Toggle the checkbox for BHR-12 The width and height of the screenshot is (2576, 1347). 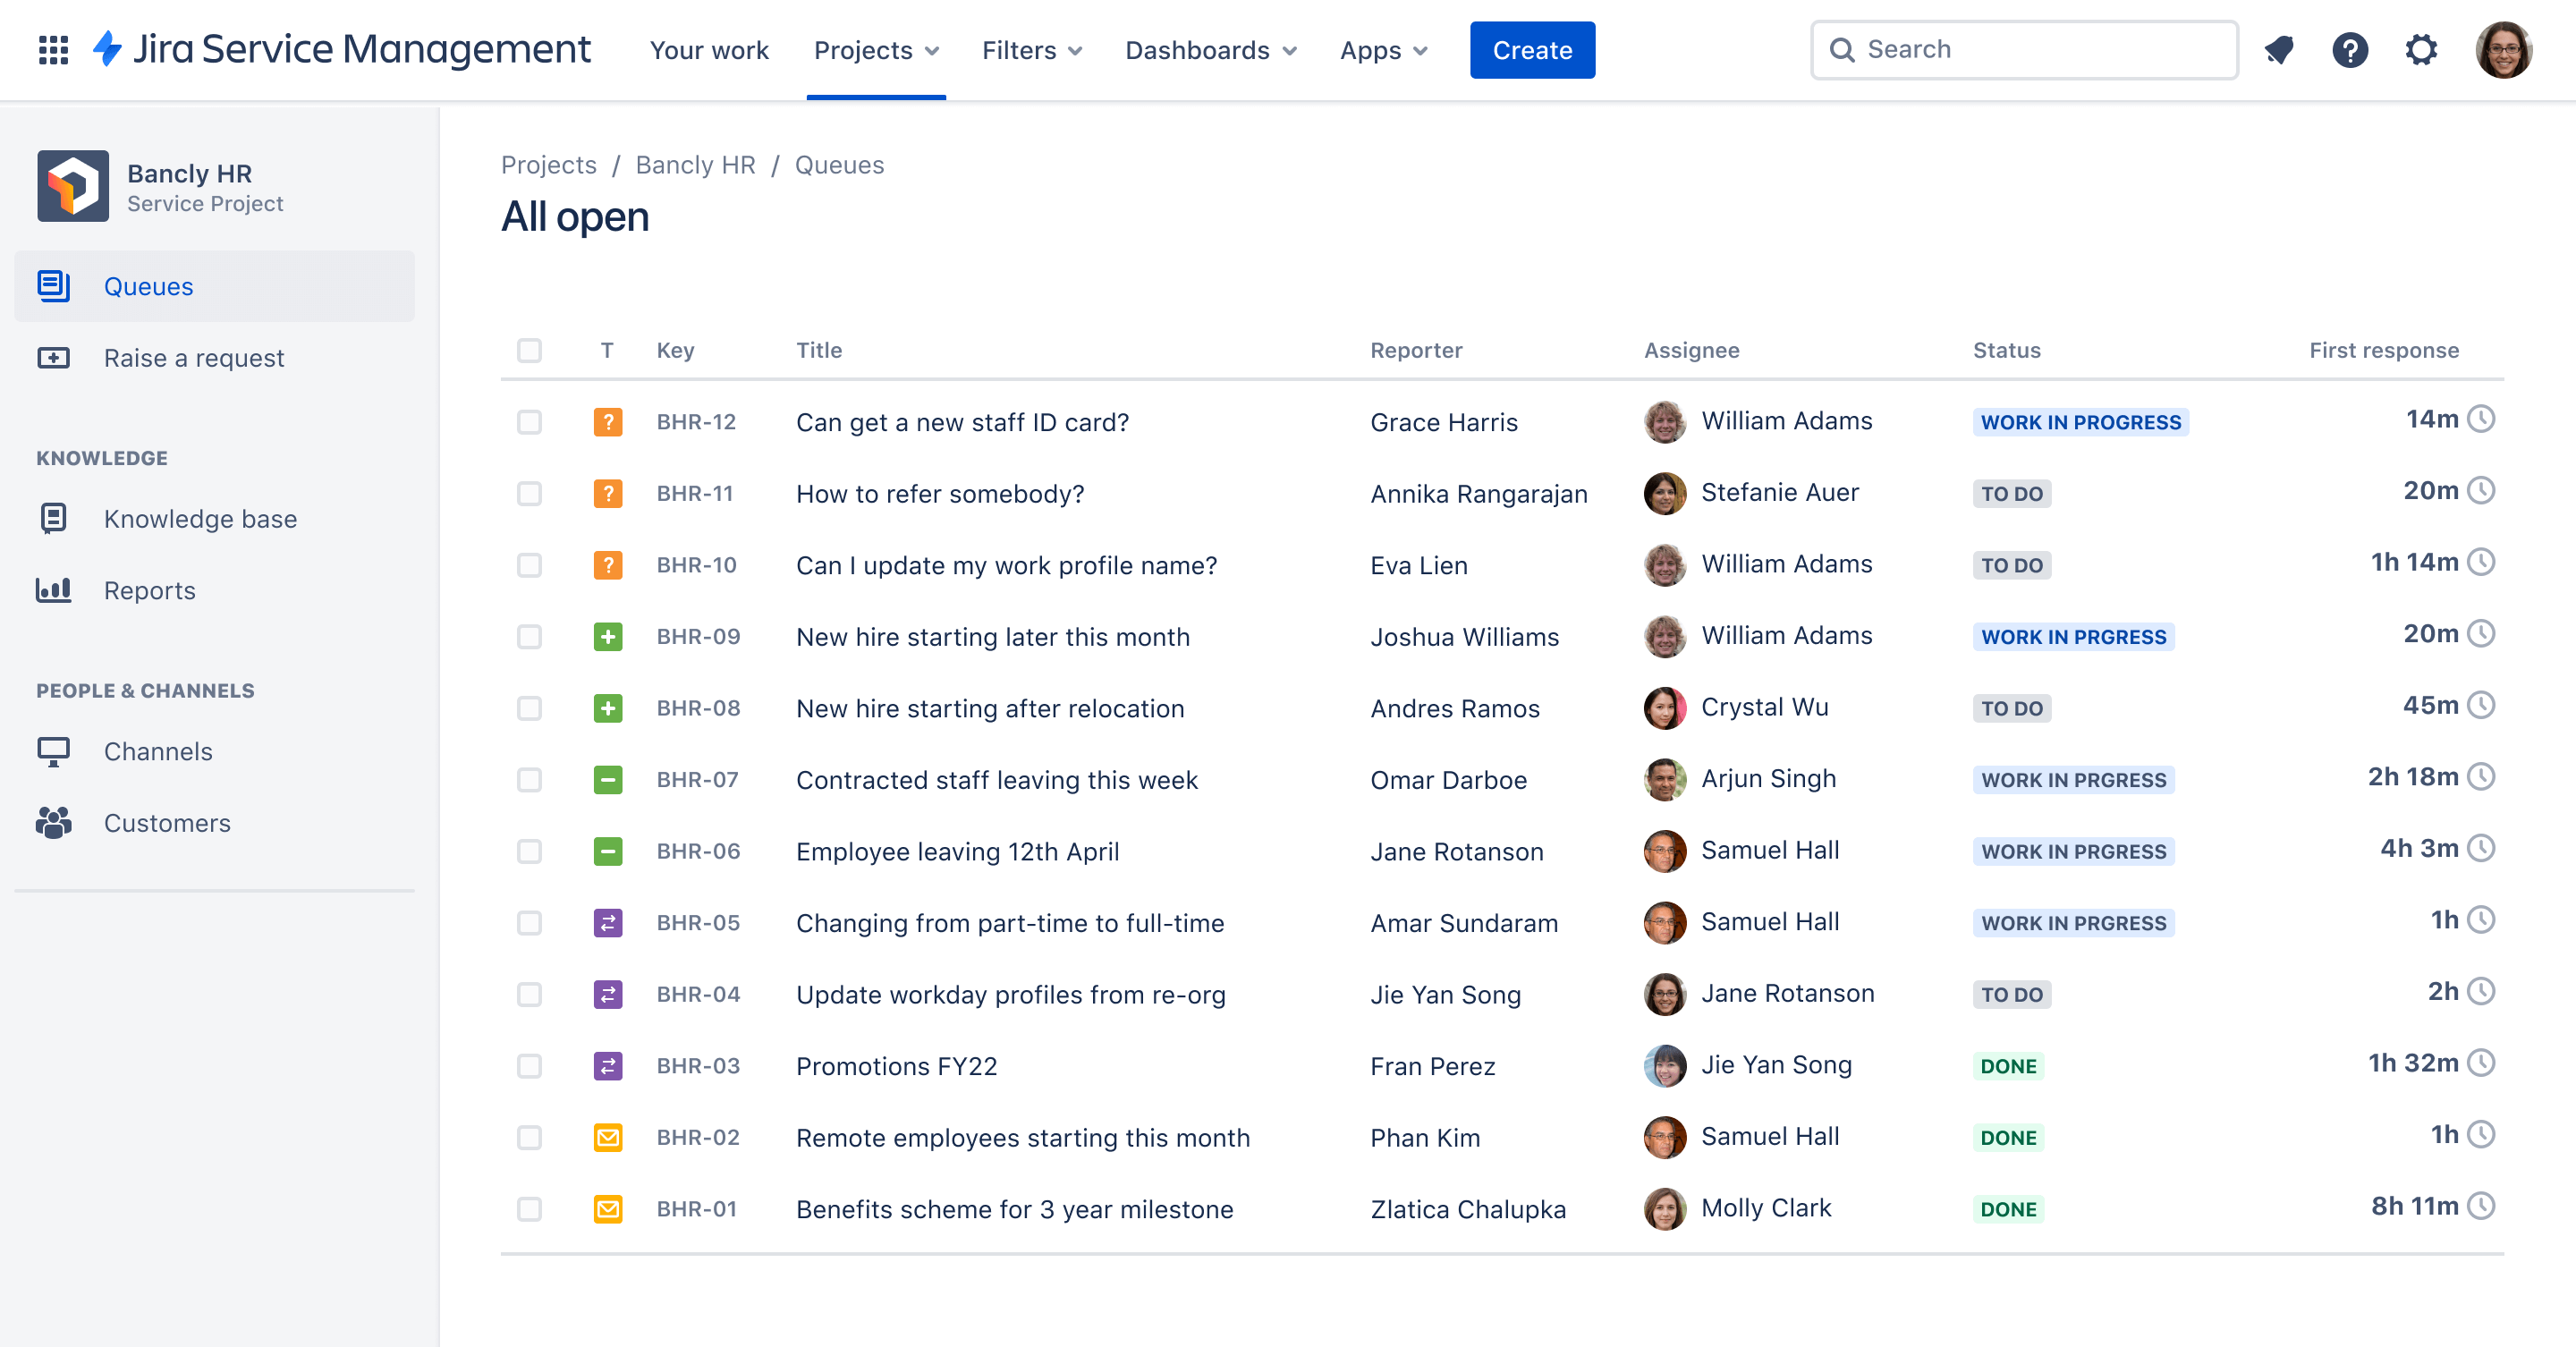pyautogui.click(x=530, y=420)
